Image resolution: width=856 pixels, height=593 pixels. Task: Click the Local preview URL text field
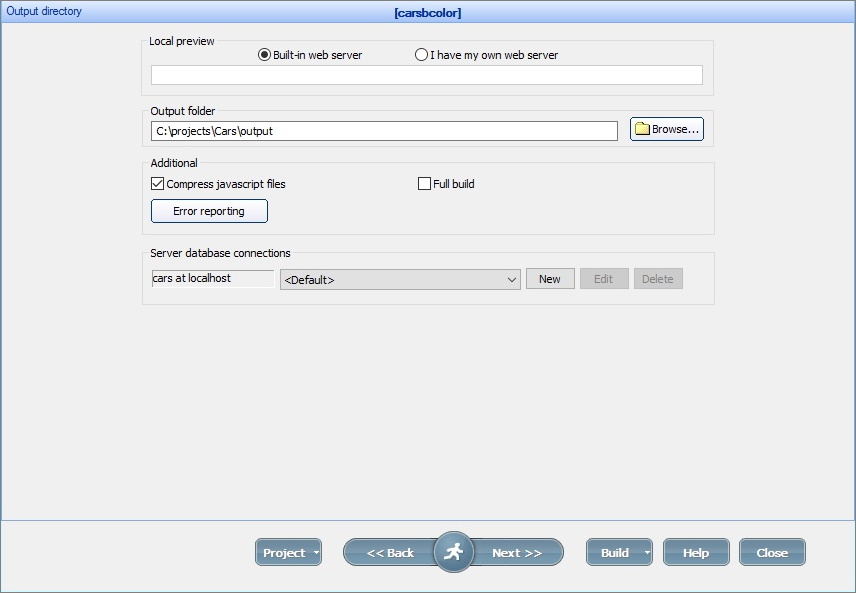click(426, 76)
